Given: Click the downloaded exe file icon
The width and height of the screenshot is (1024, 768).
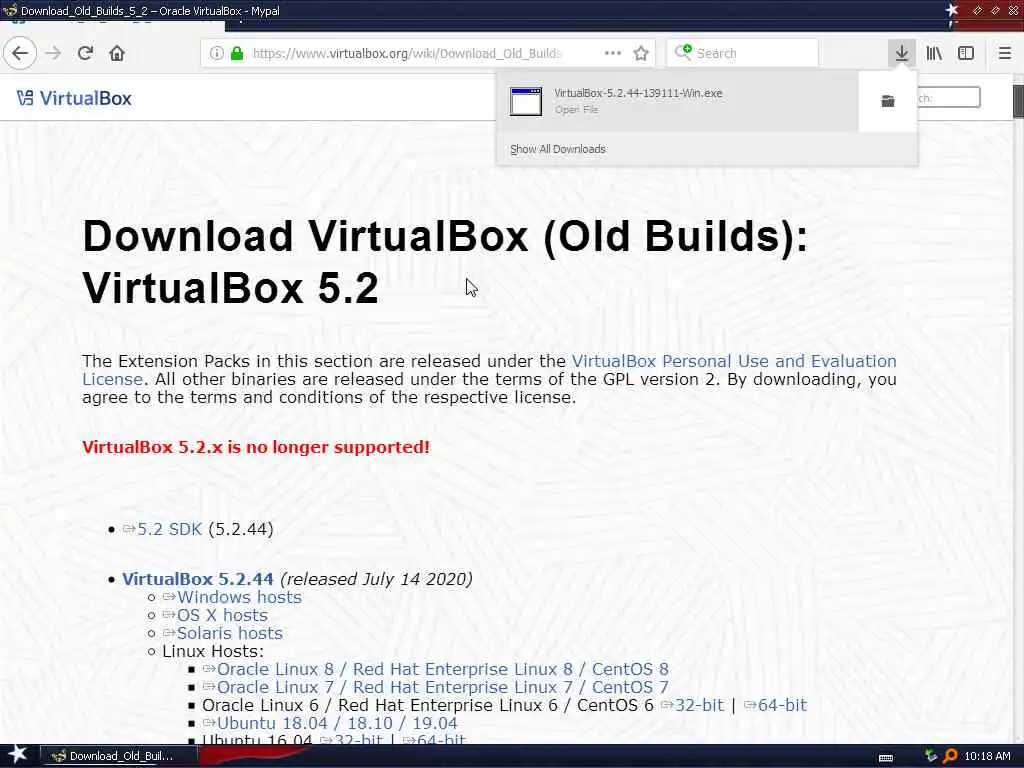Looking at the screenshot, I should [526, 101].
